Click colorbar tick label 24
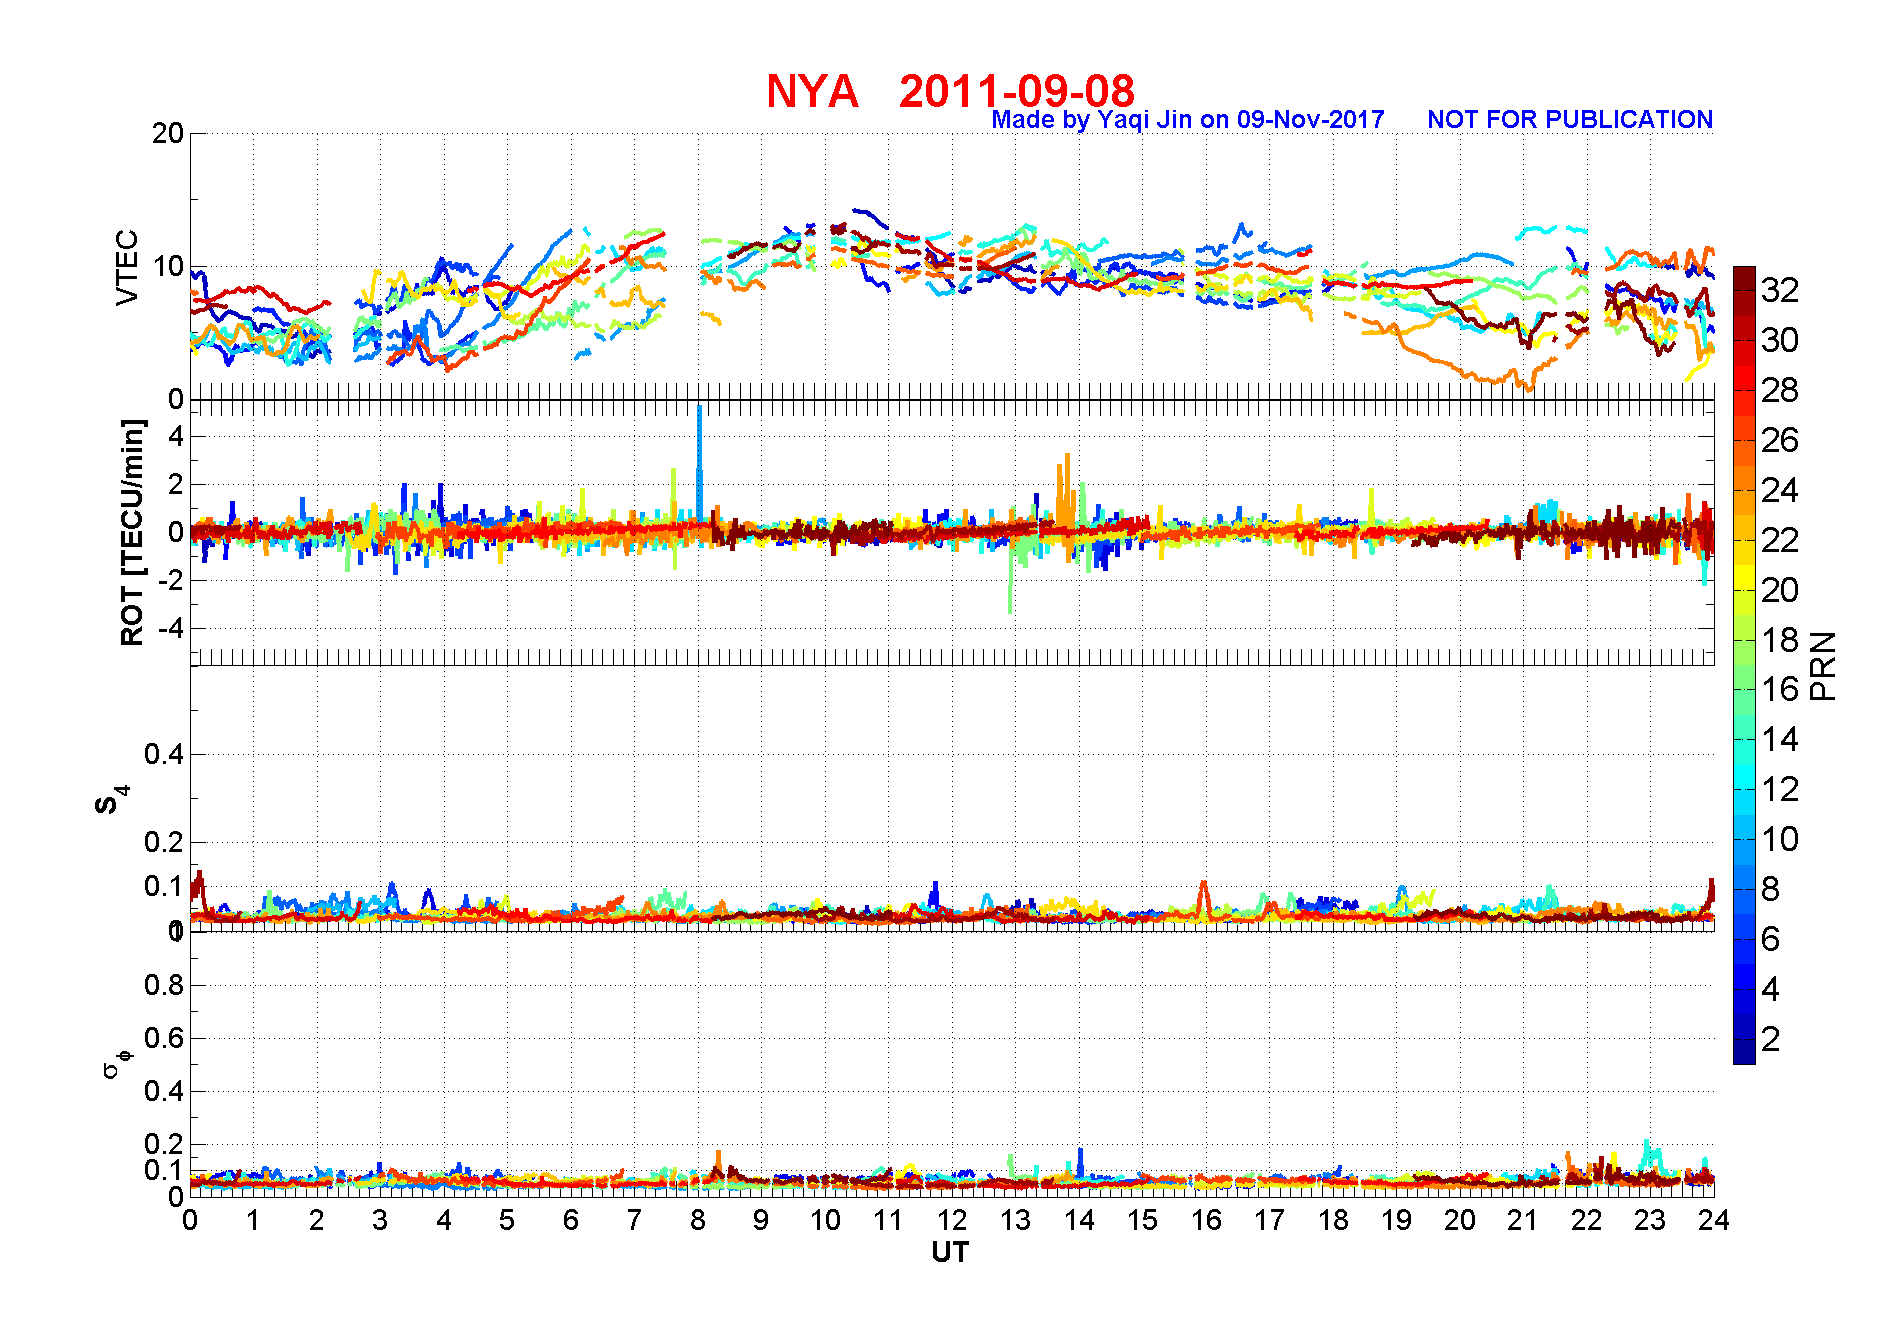The height and width of the screenshot is (1330, 1904). [x=1780, y=490]
